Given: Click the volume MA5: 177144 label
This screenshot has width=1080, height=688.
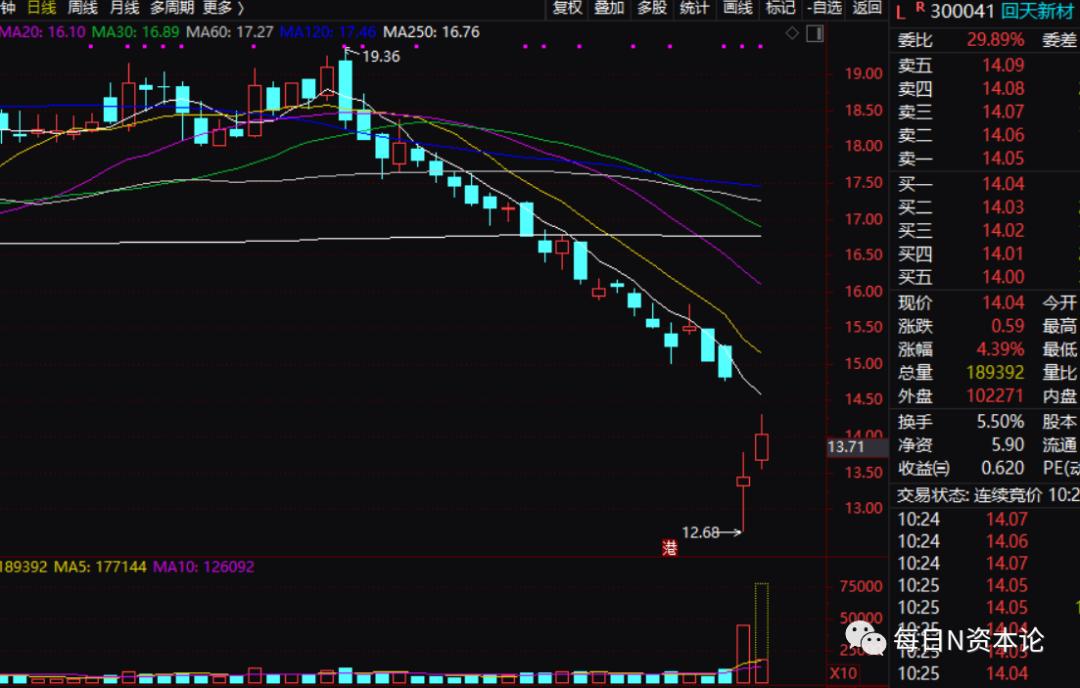Looking at the screenshot, I should [x=101, y=567].
